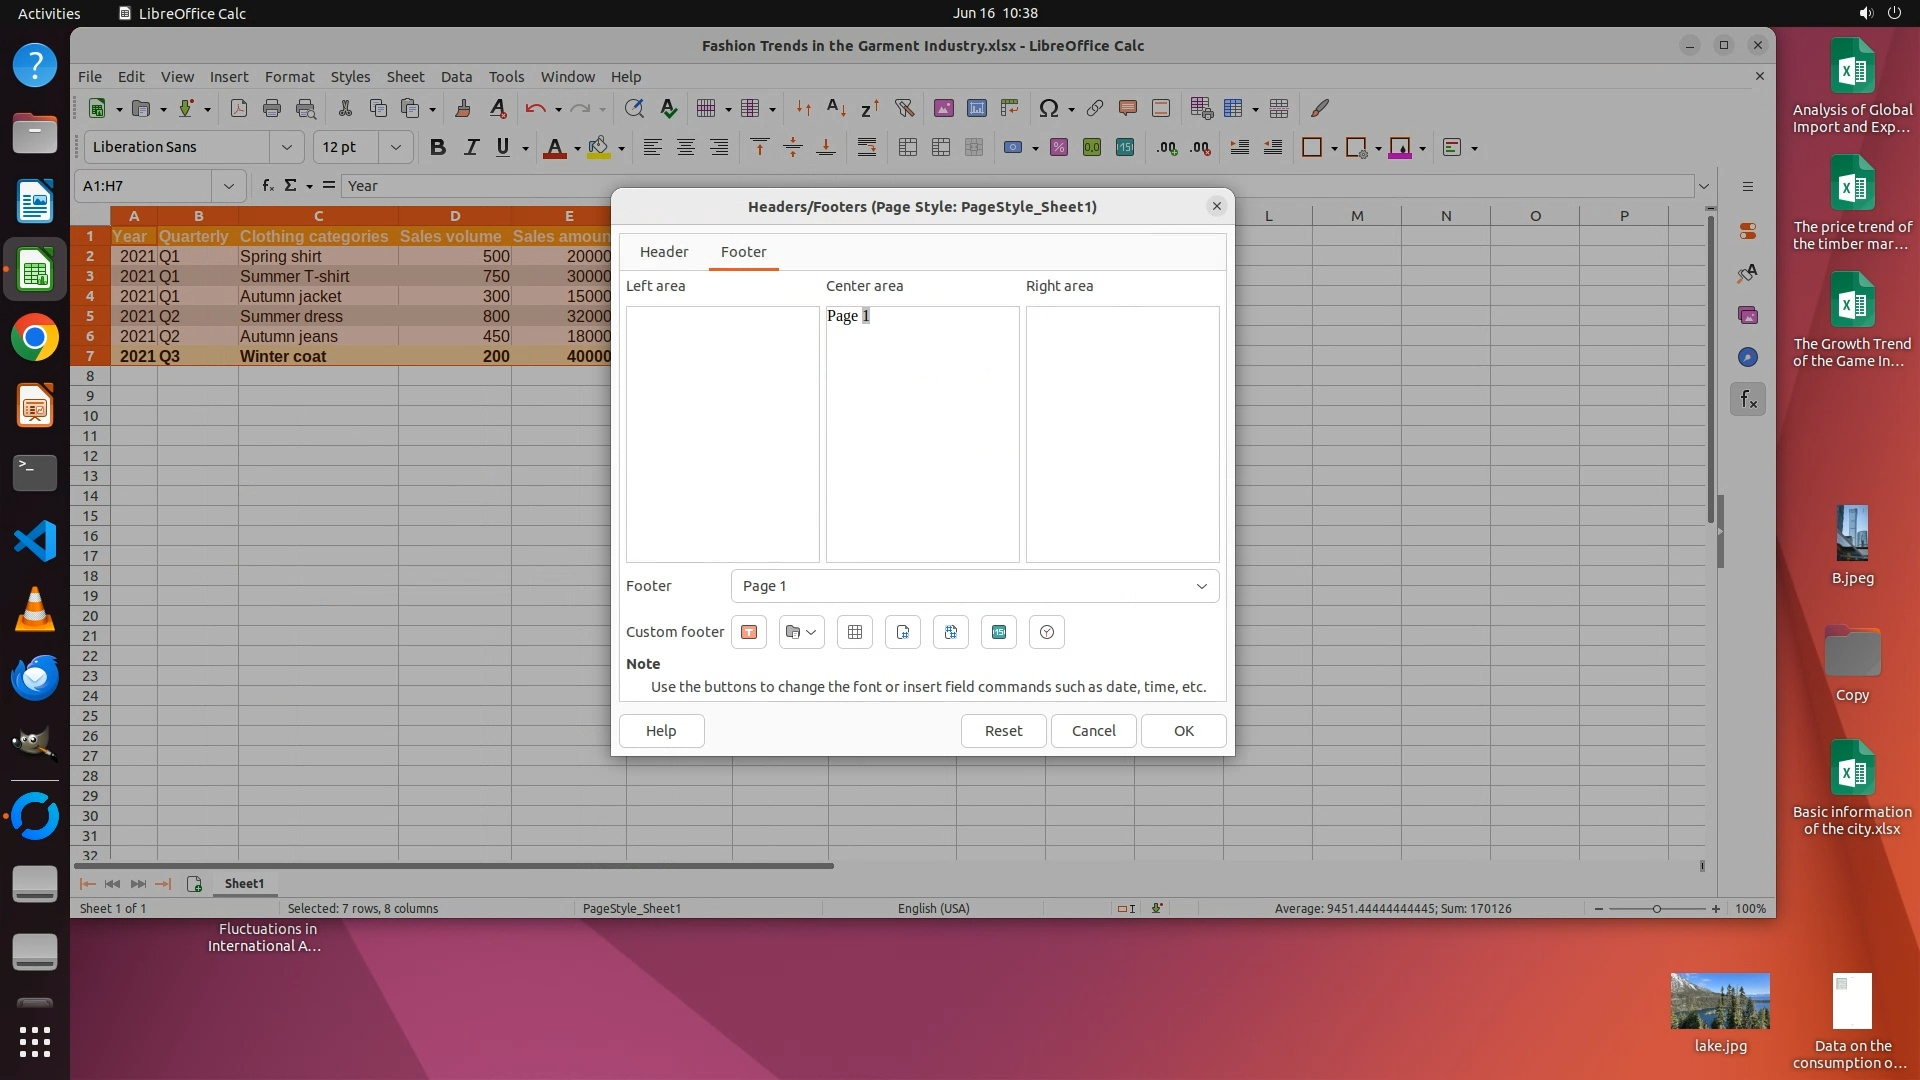Toggle Wrap Text in the toolbar
Image resolution: width=1920 pixels, height=1080 pixels.
867,148
